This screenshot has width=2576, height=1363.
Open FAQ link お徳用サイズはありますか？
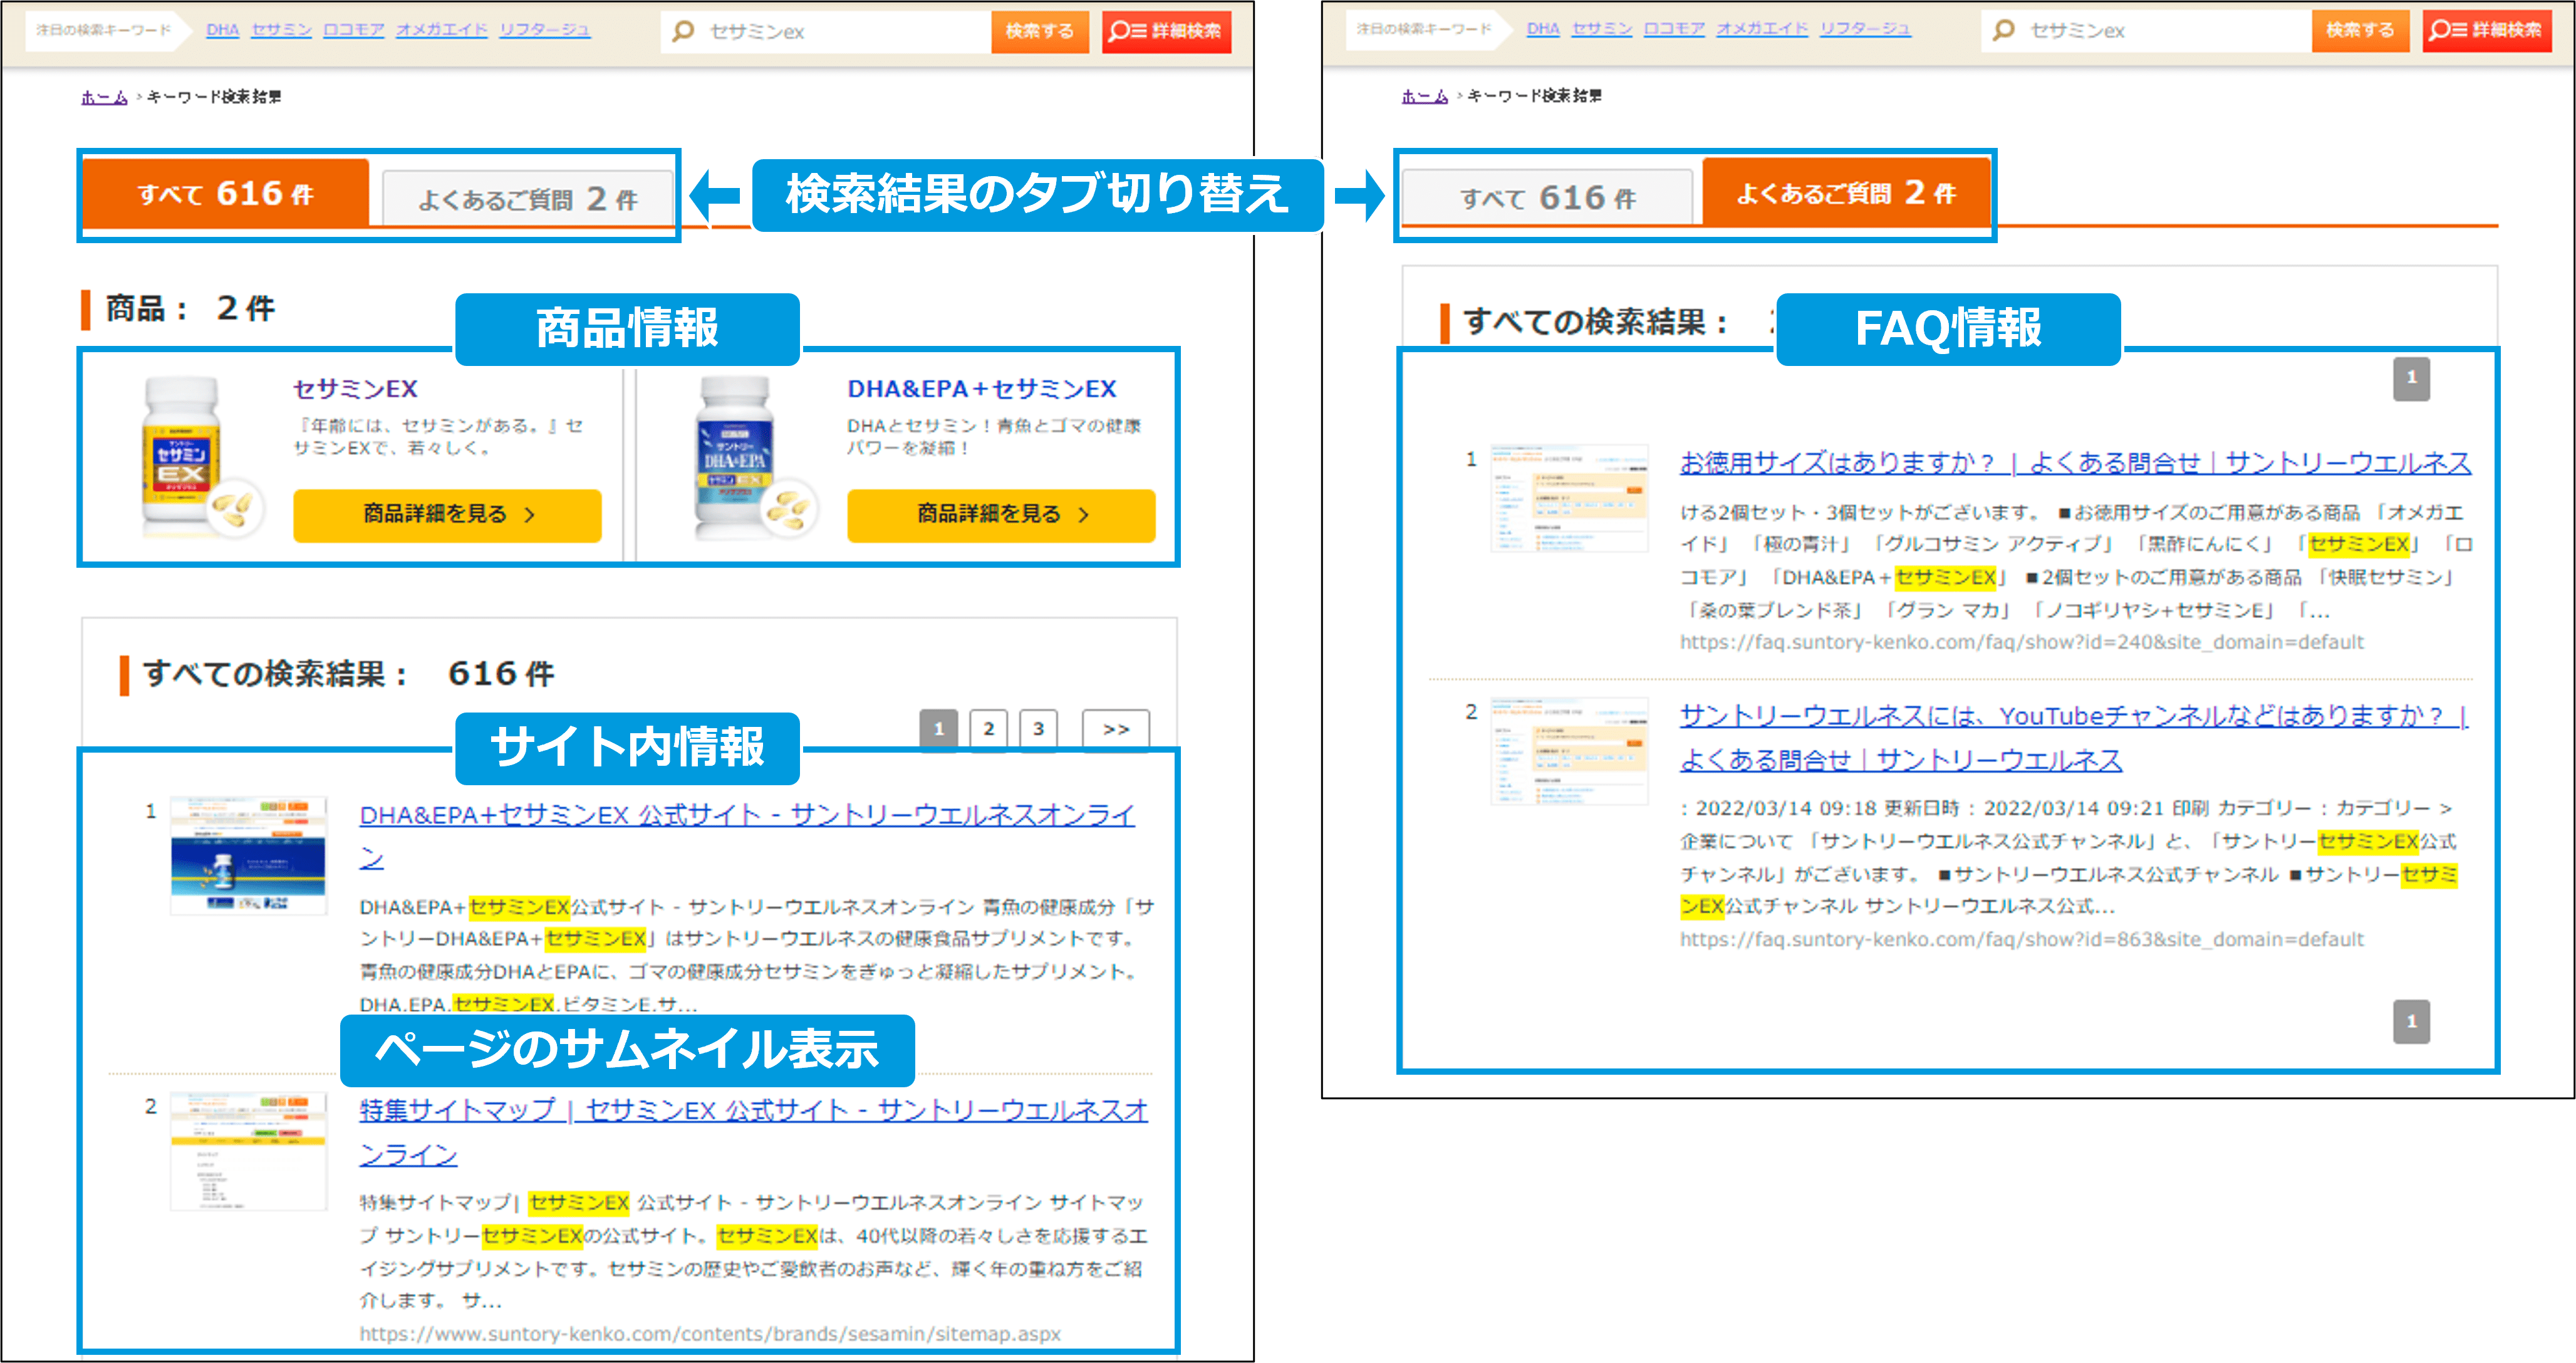[2075, 463]
